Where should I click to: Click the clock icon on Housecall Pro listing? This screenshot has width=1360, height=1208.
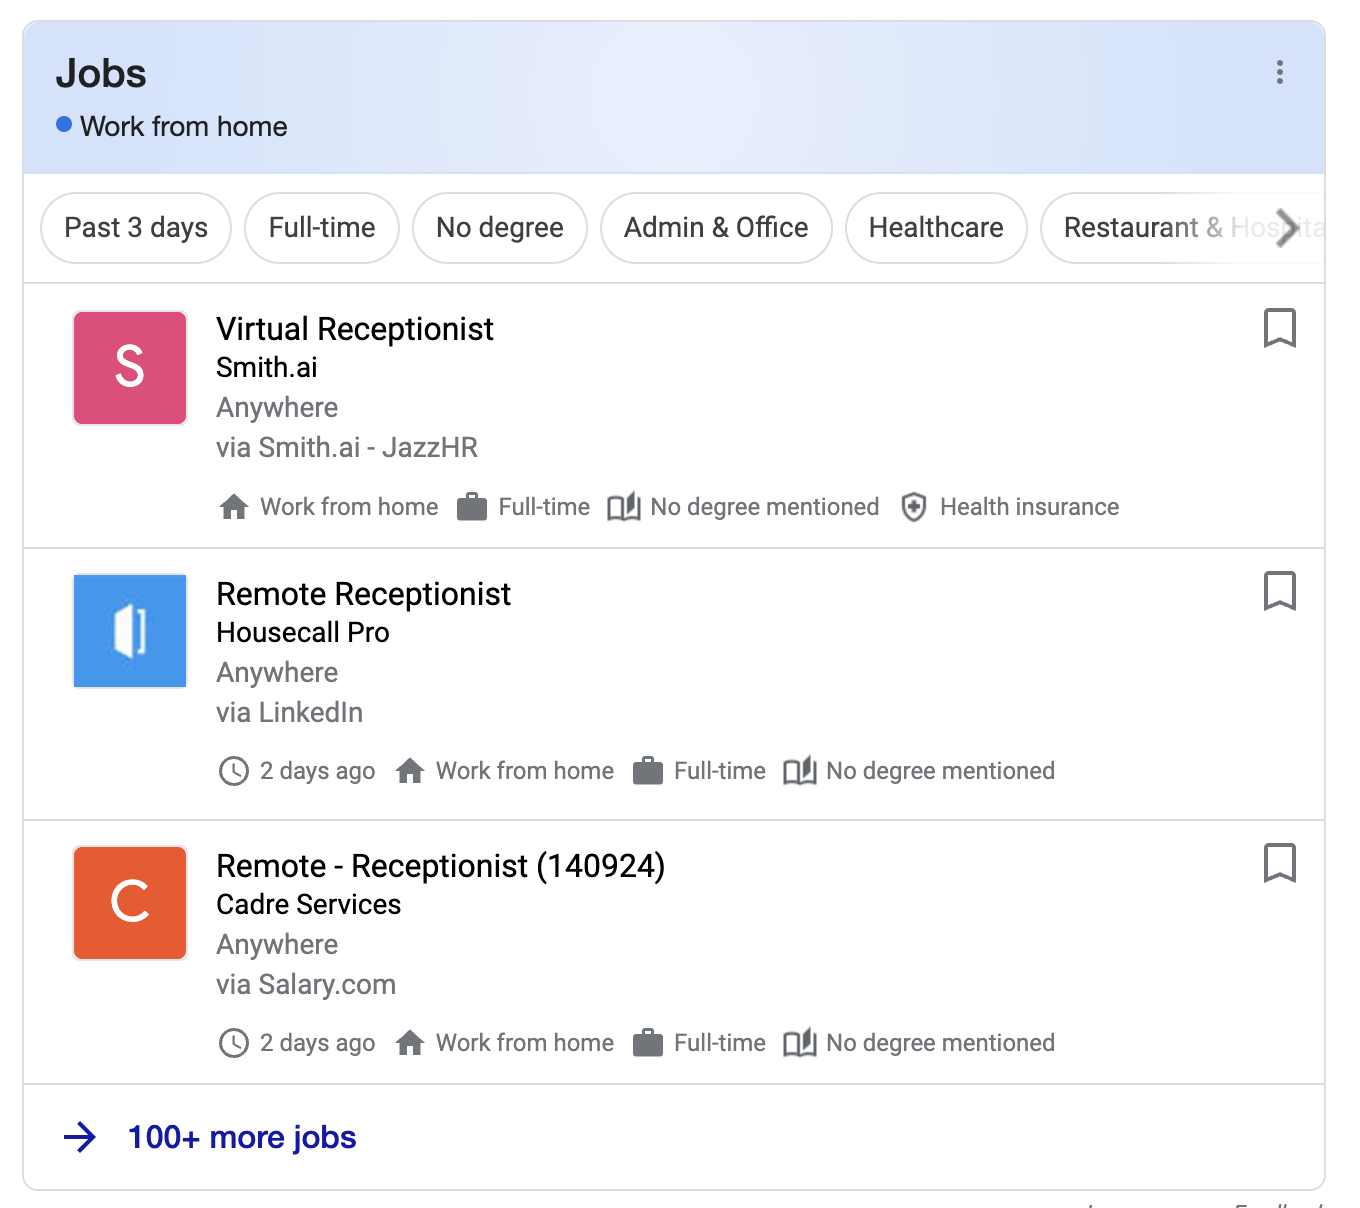tap(233, 771)
